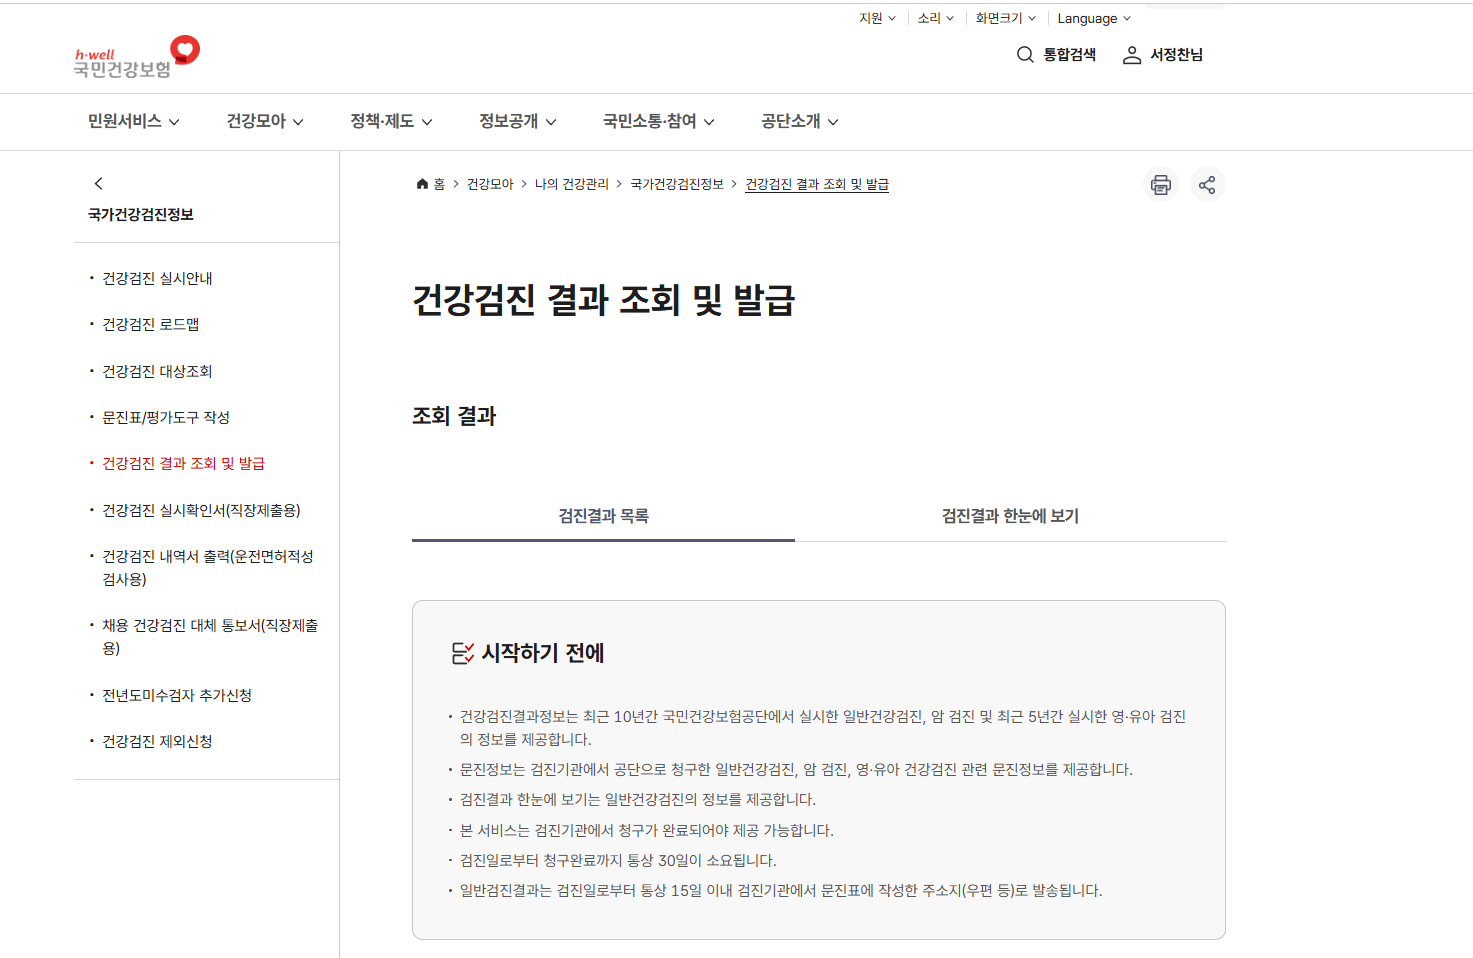This screenshot has height=958, width=1473.
Task: Expand the 공단소개 menu
Action: 800,121
